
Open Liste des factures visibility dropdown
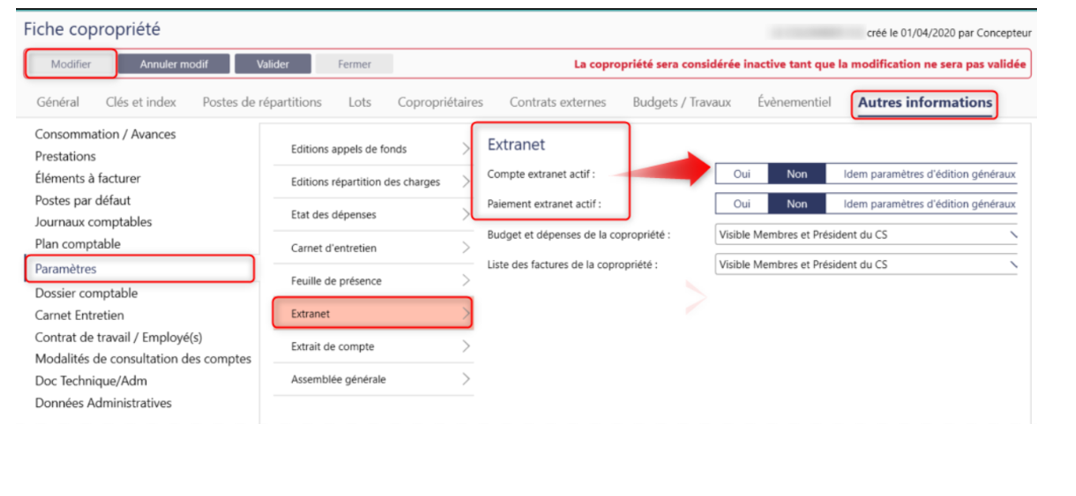click(x=866, y=265)
